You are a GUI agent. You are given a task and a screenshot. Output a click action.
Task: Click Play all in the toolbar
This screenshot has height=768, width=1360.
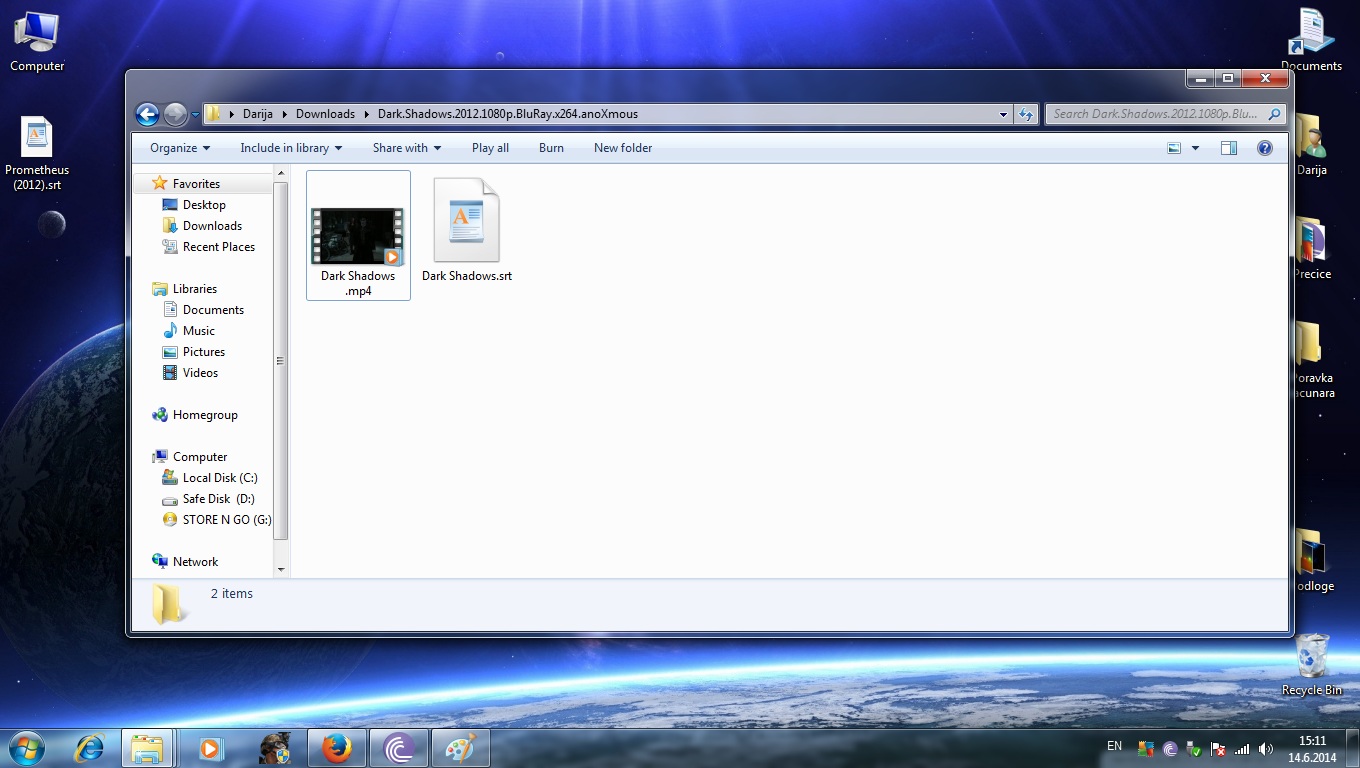click(x=490, y=148)
